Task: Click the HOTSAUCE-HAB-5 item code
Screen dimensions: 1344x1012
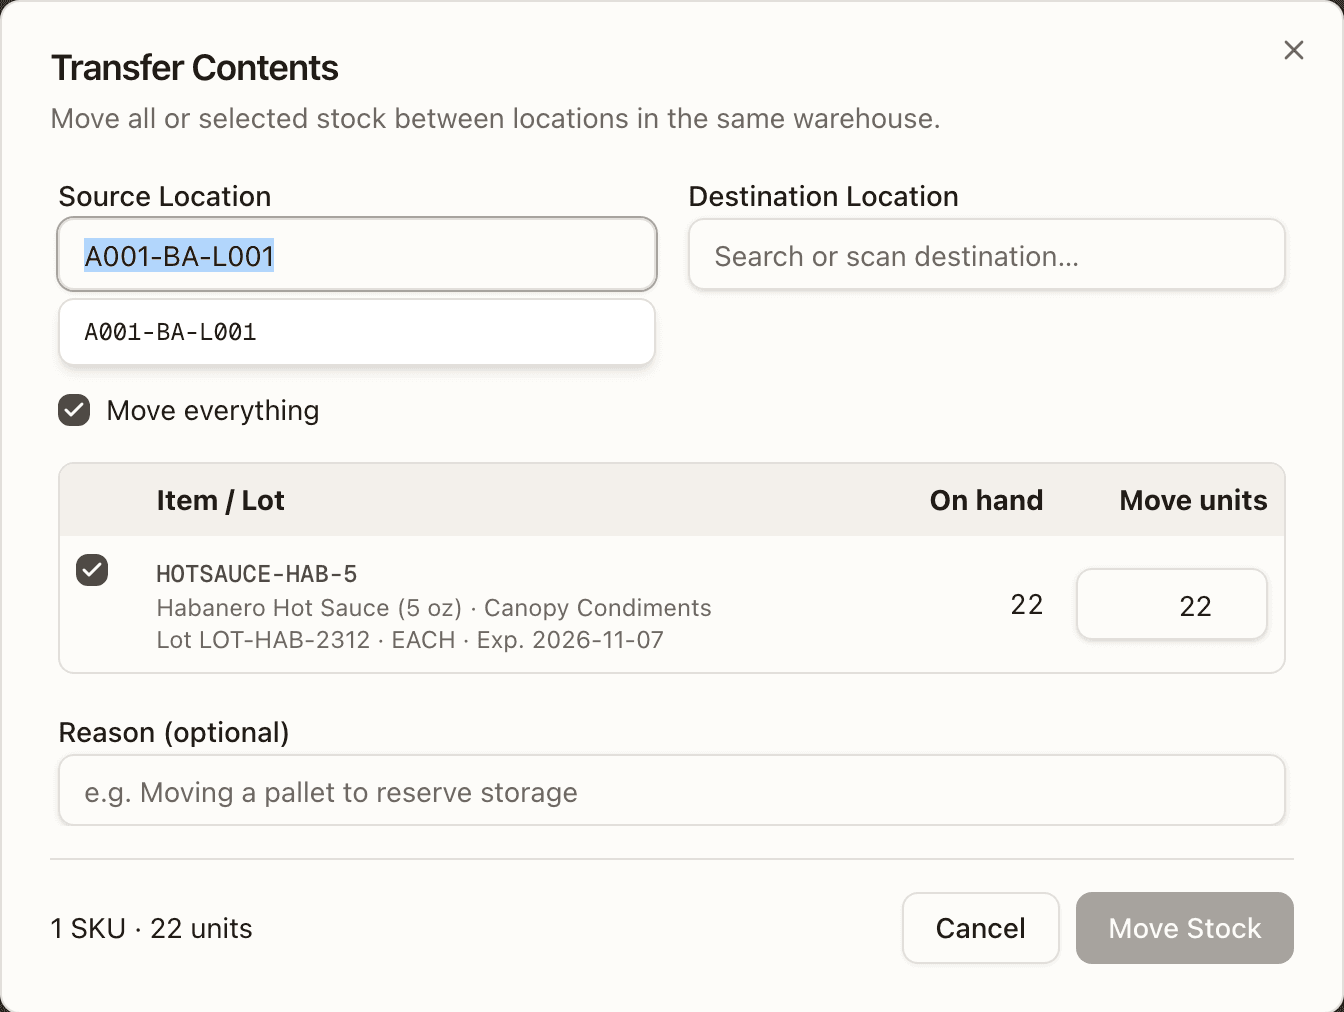Action: pos(256,574)
